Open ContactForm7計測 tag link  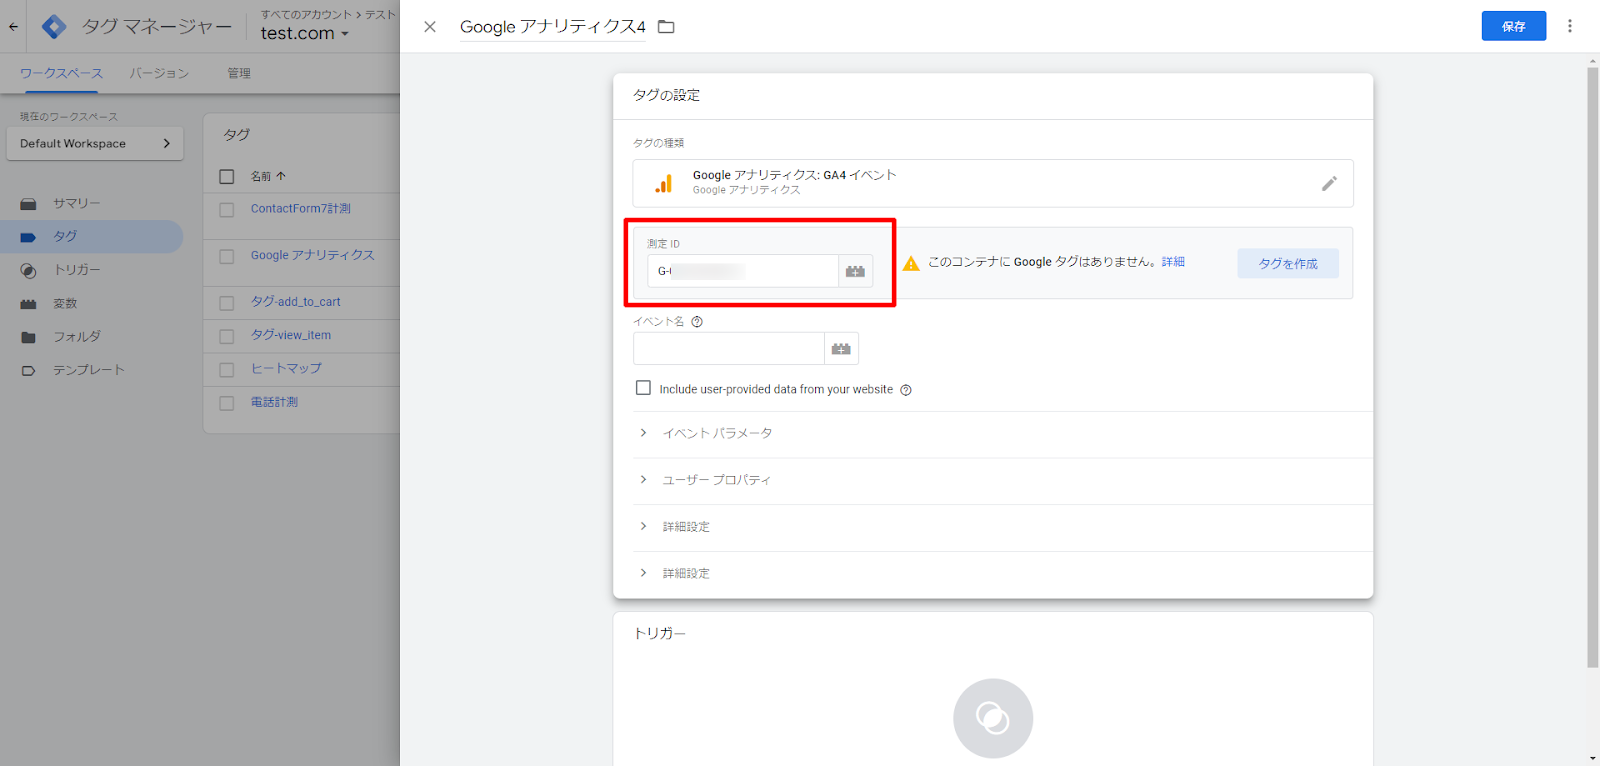click(301, 209)
